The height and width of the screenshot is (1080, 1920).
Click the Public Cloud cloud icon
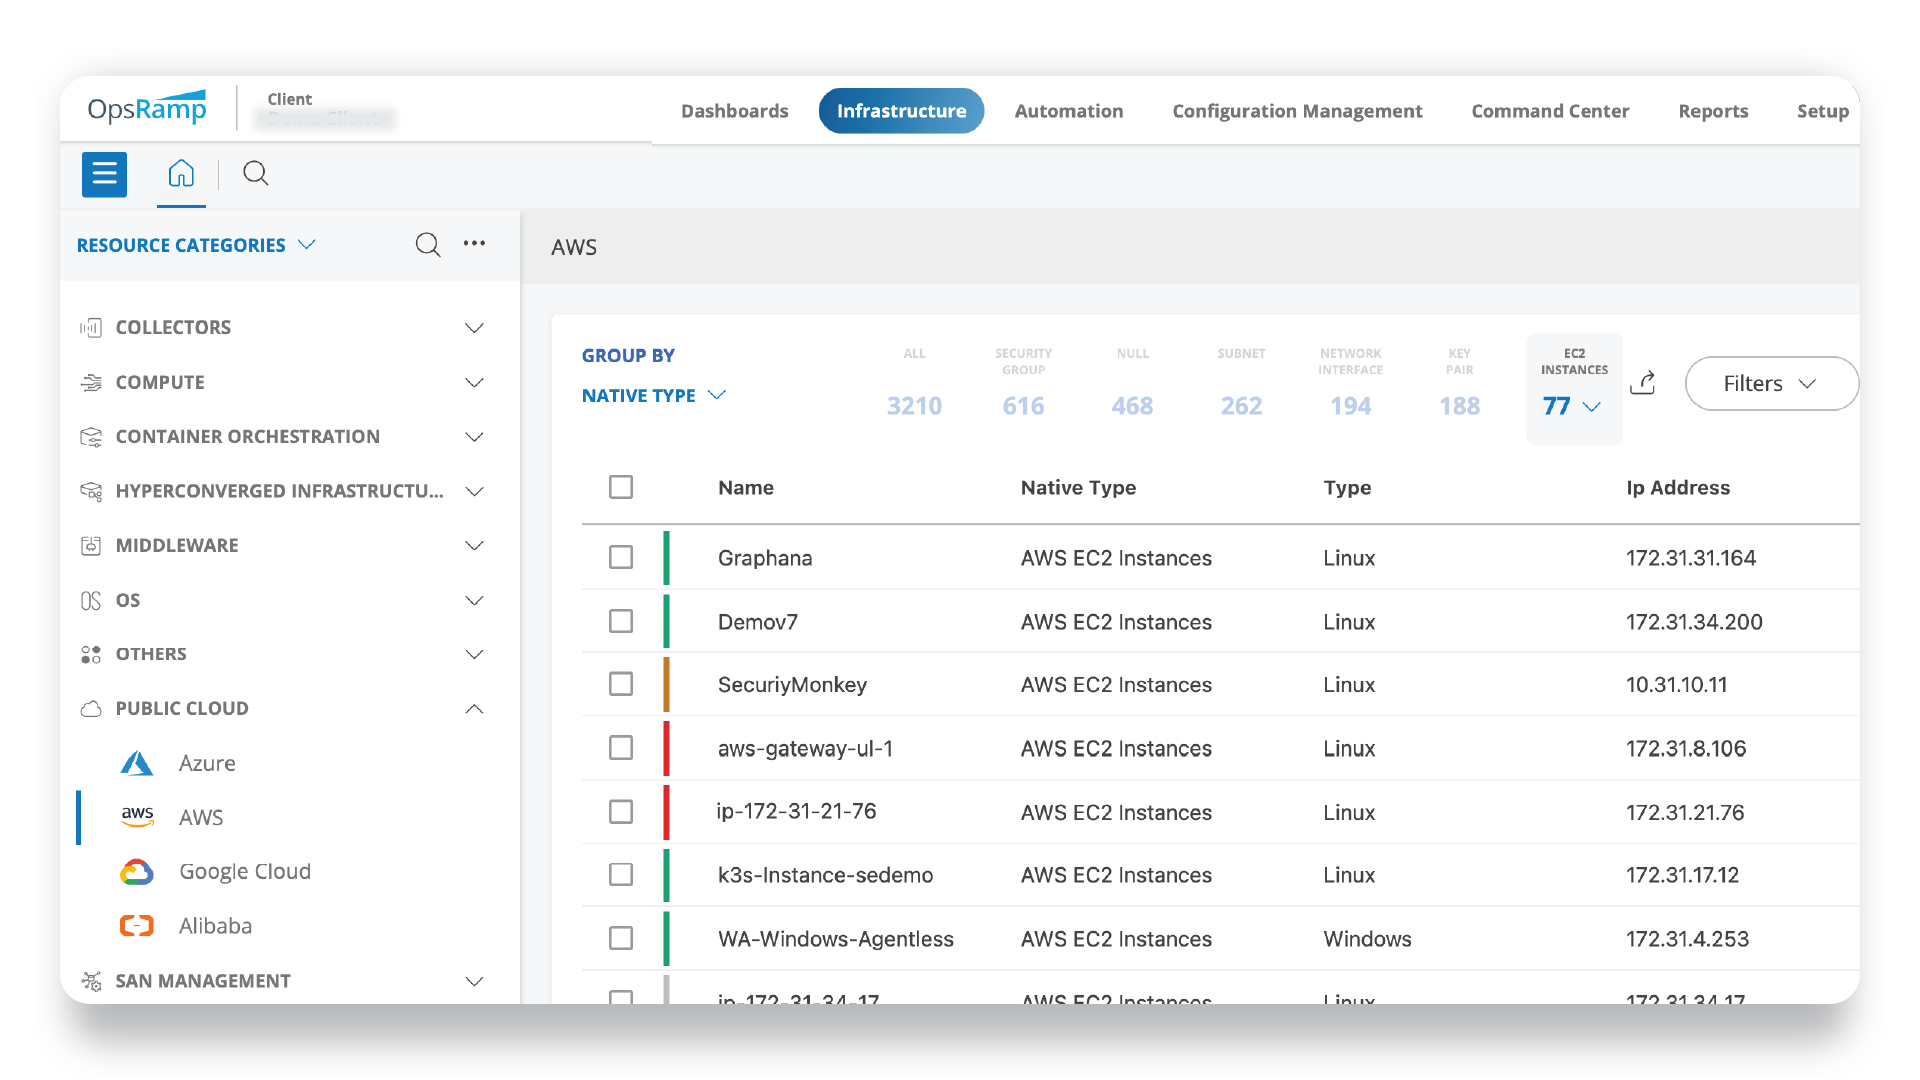point(91,709)
